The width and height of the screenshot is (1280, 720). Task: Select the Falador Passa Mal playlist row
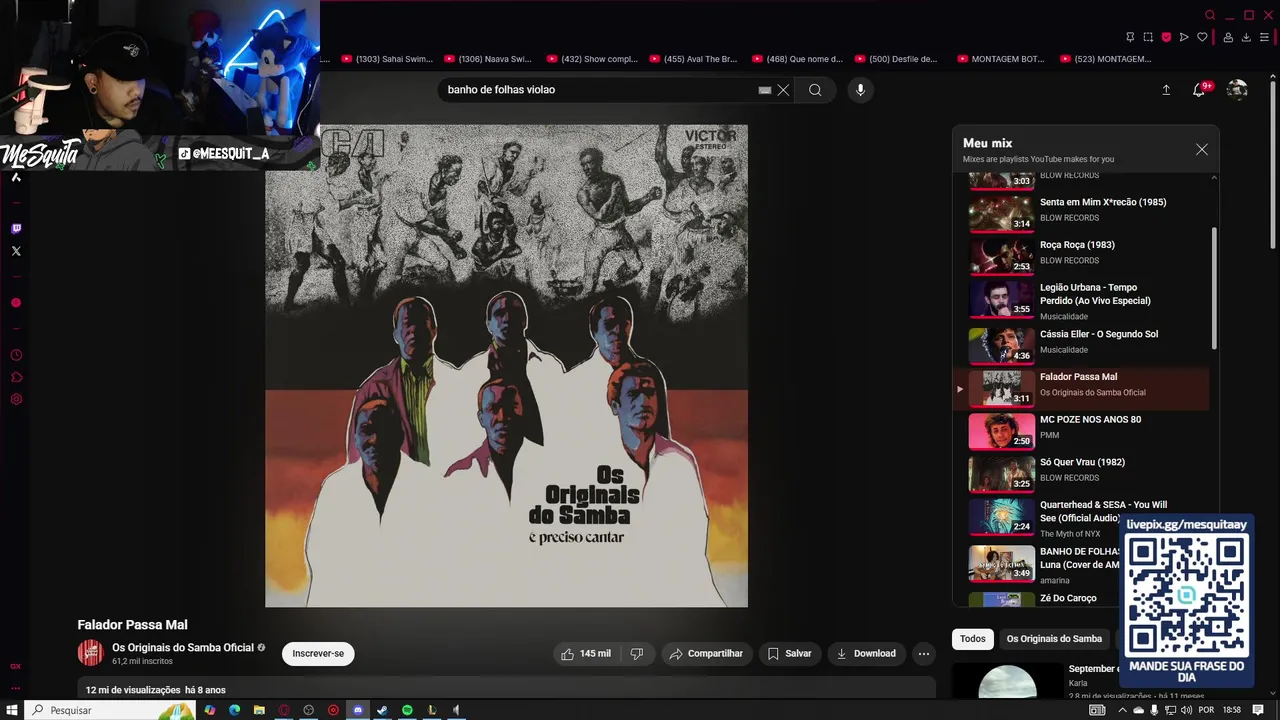point(1082,388)
